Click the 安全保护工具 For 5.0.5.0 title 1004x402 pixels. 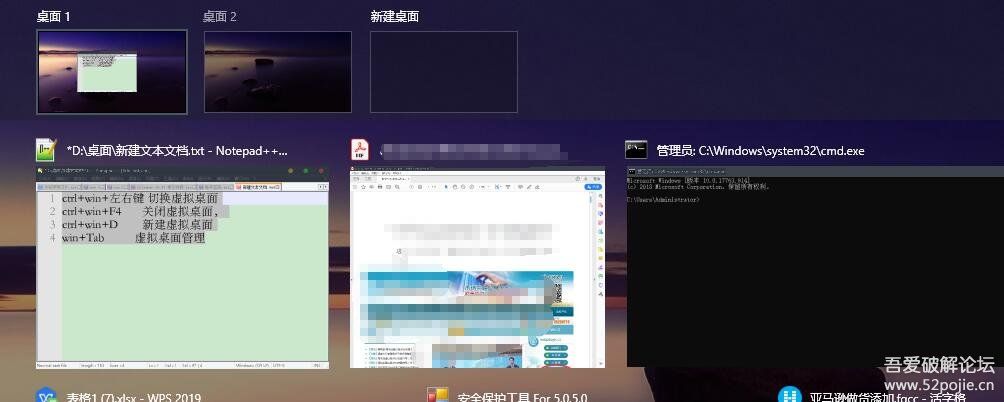tap(522, 398)
